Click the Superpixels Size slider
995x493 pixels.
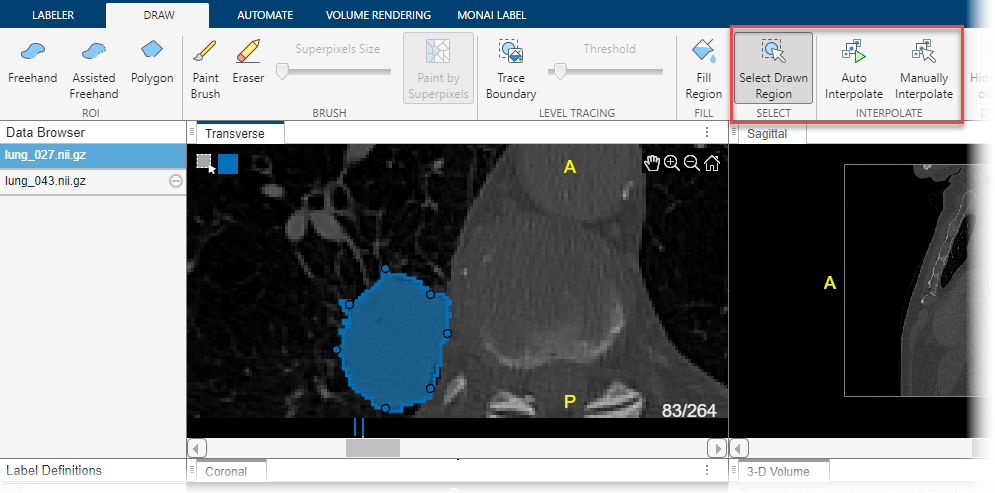(334, 71)
